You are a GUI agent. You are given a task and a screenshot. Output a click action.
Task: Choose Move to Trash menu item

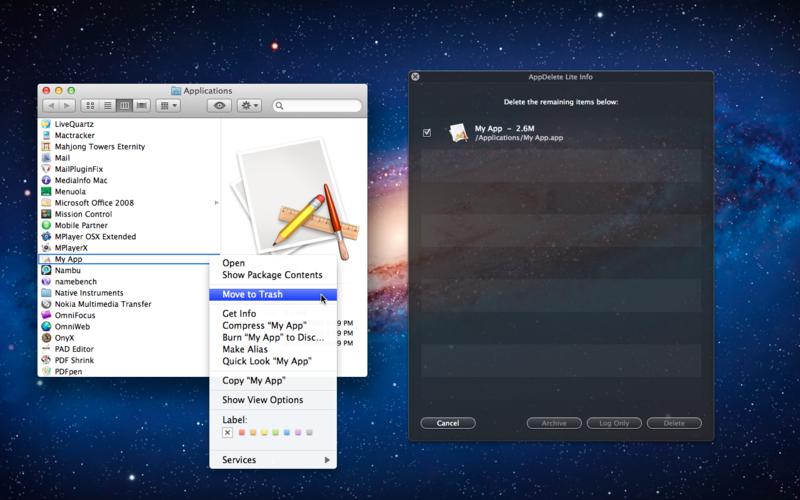tap(273, 294)
